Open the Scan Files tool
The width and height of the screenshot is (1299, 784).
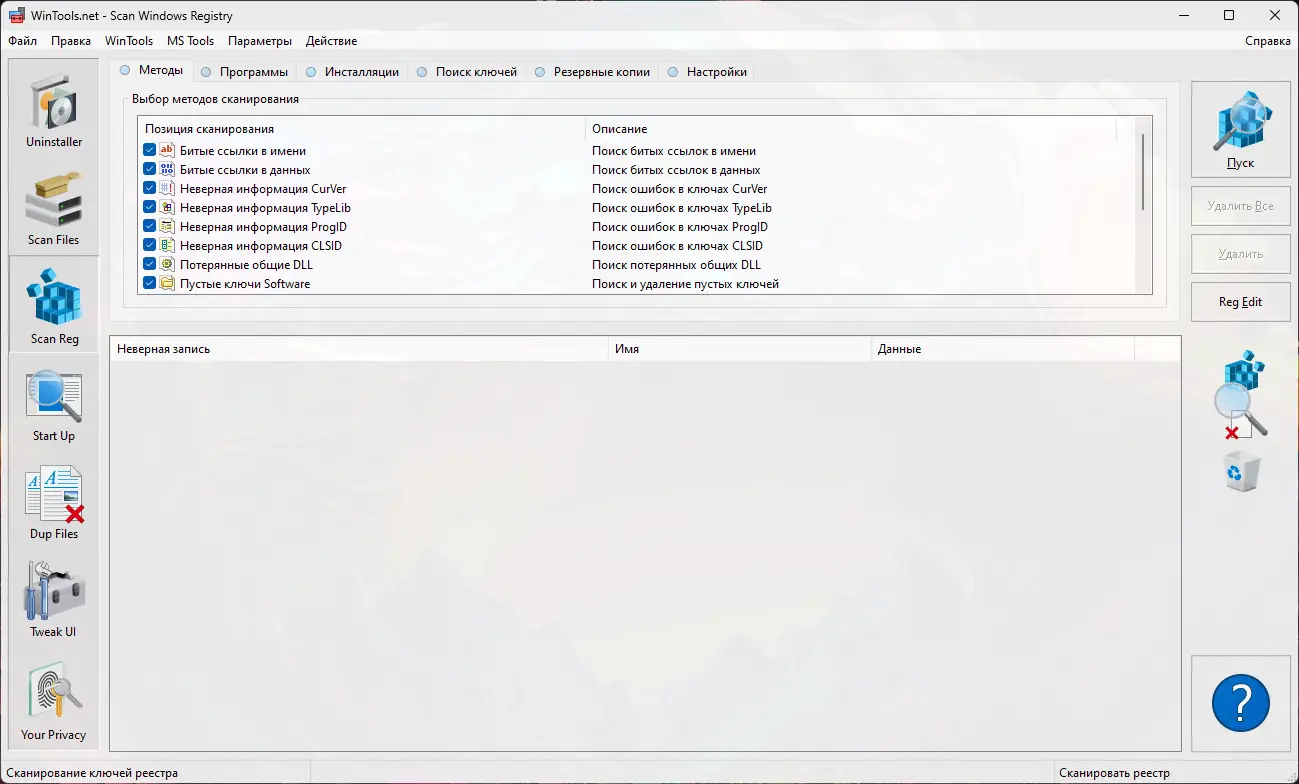(x=54, y=207)
